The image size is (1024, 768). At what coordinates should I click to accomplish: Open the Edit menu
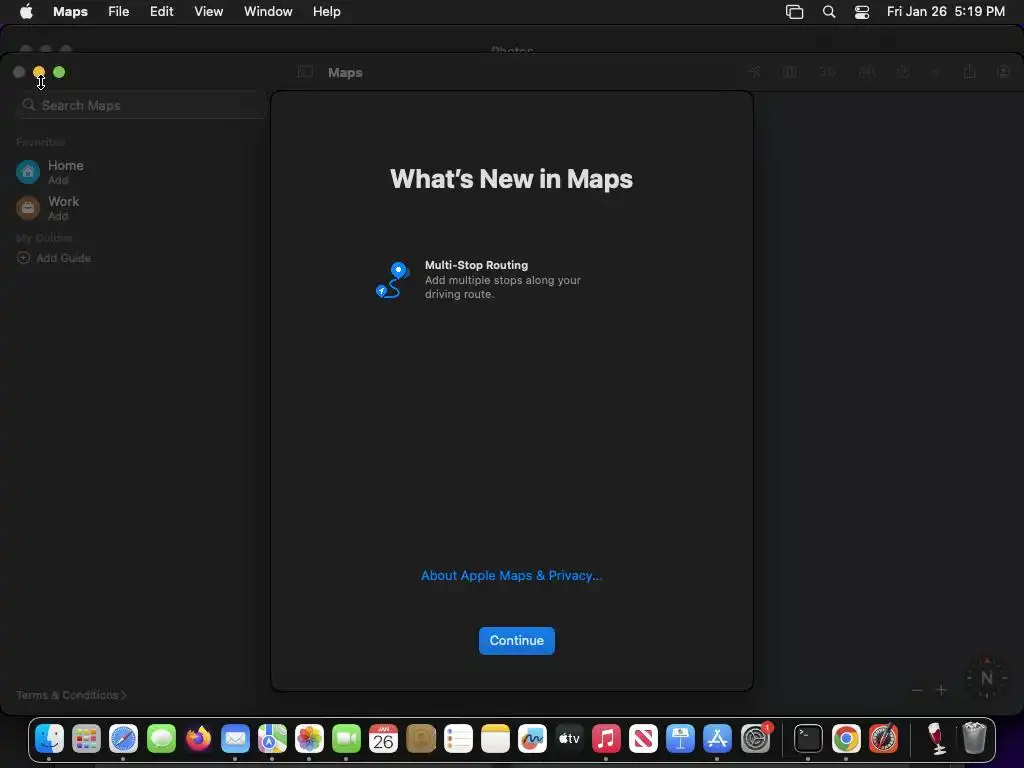161,12
